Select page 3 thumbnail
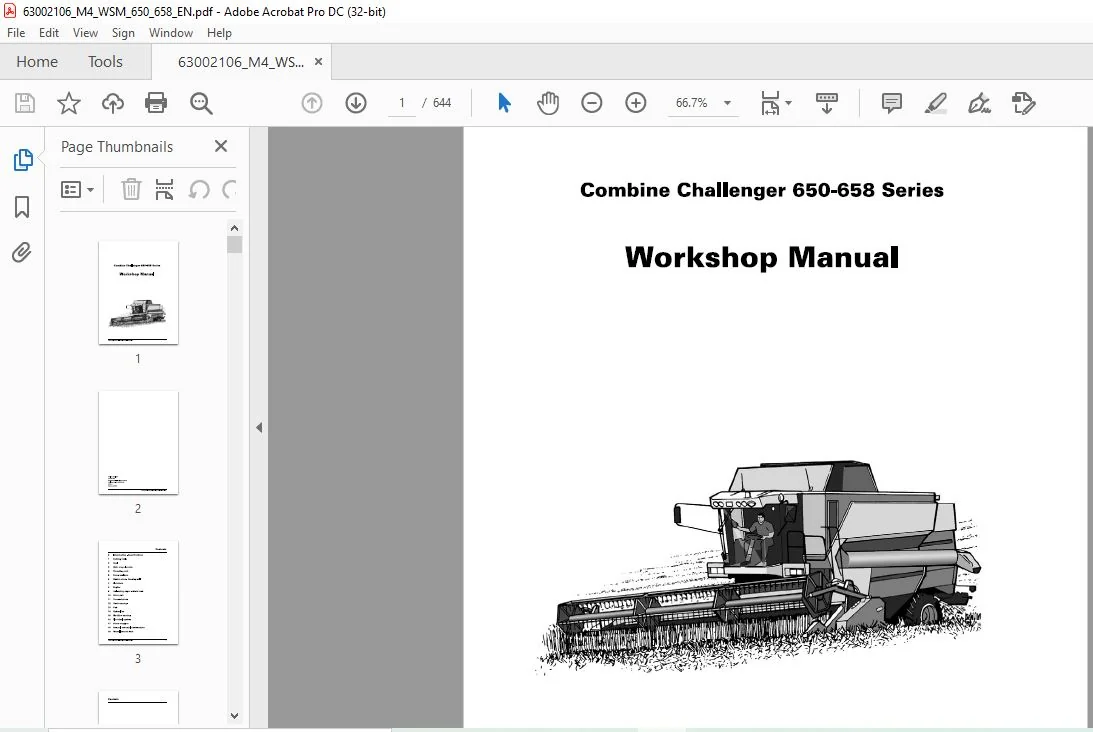Viewport: 1093px width, 732px height. (x=138, y=593)
